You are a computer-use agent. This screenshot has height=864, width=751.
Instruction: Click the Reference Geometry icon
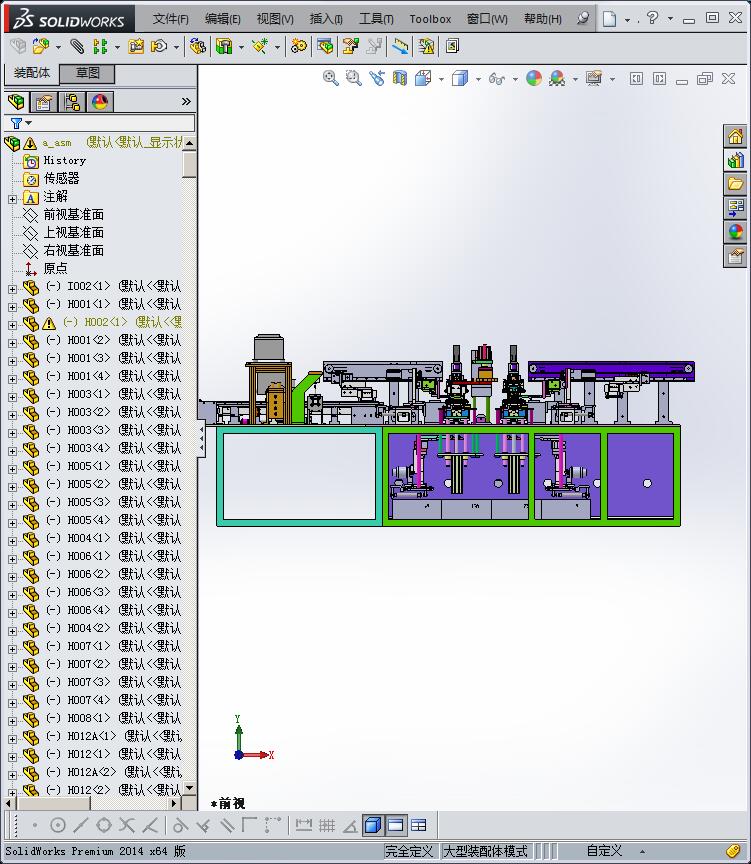260,46
